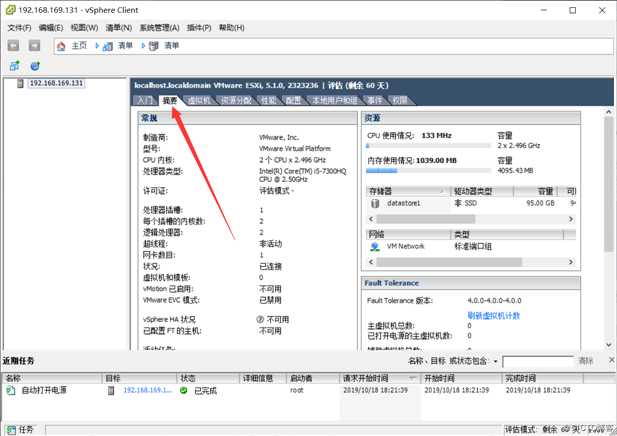This screenshot has width=617, height=436.
Task: Click network list scroll left arrow
Action: click(x=371, y=262)
